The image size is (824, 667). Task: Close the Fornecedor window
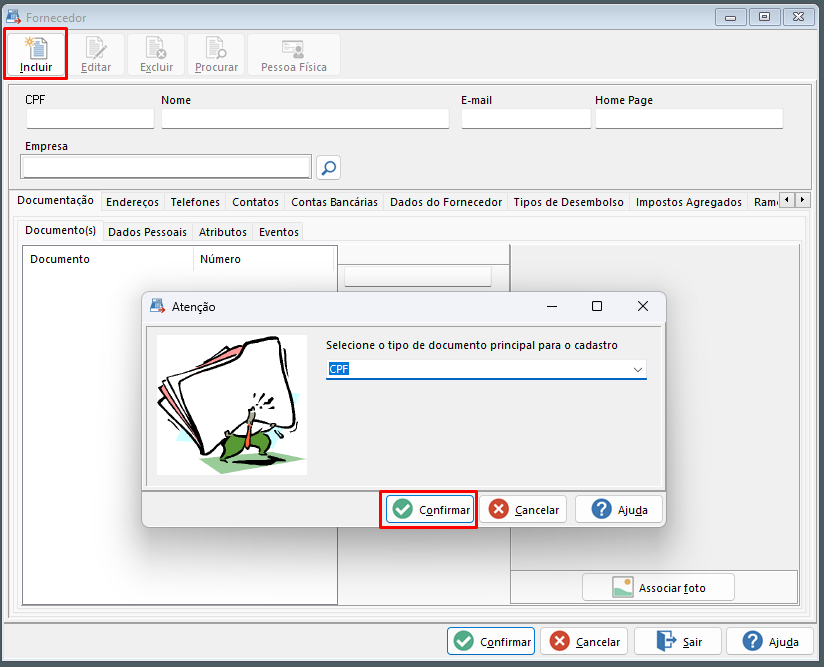[799, 17]
